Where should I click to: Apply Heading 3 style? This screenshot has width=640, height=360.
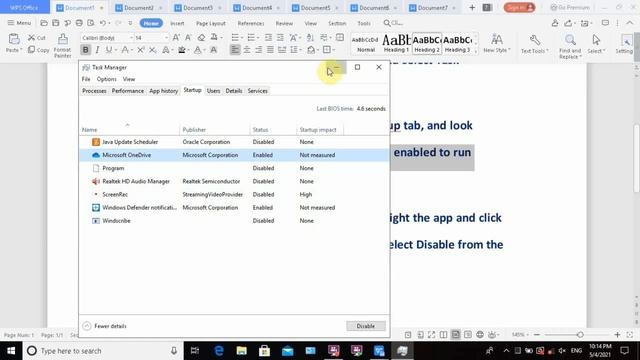[458, 44]
